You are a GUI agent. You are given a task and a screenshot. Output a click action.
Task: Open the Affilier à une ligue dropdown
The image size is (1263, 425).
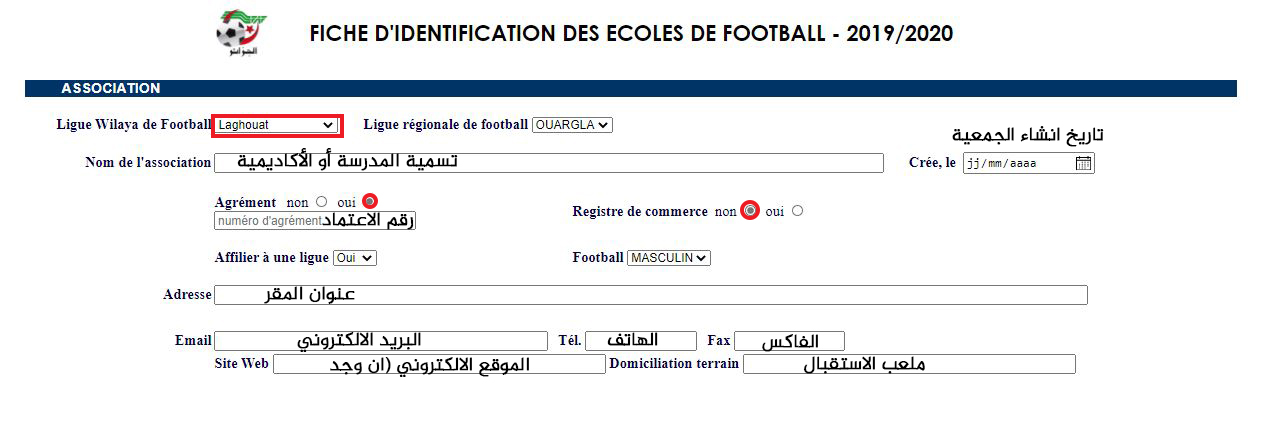(x=354, y=258)
